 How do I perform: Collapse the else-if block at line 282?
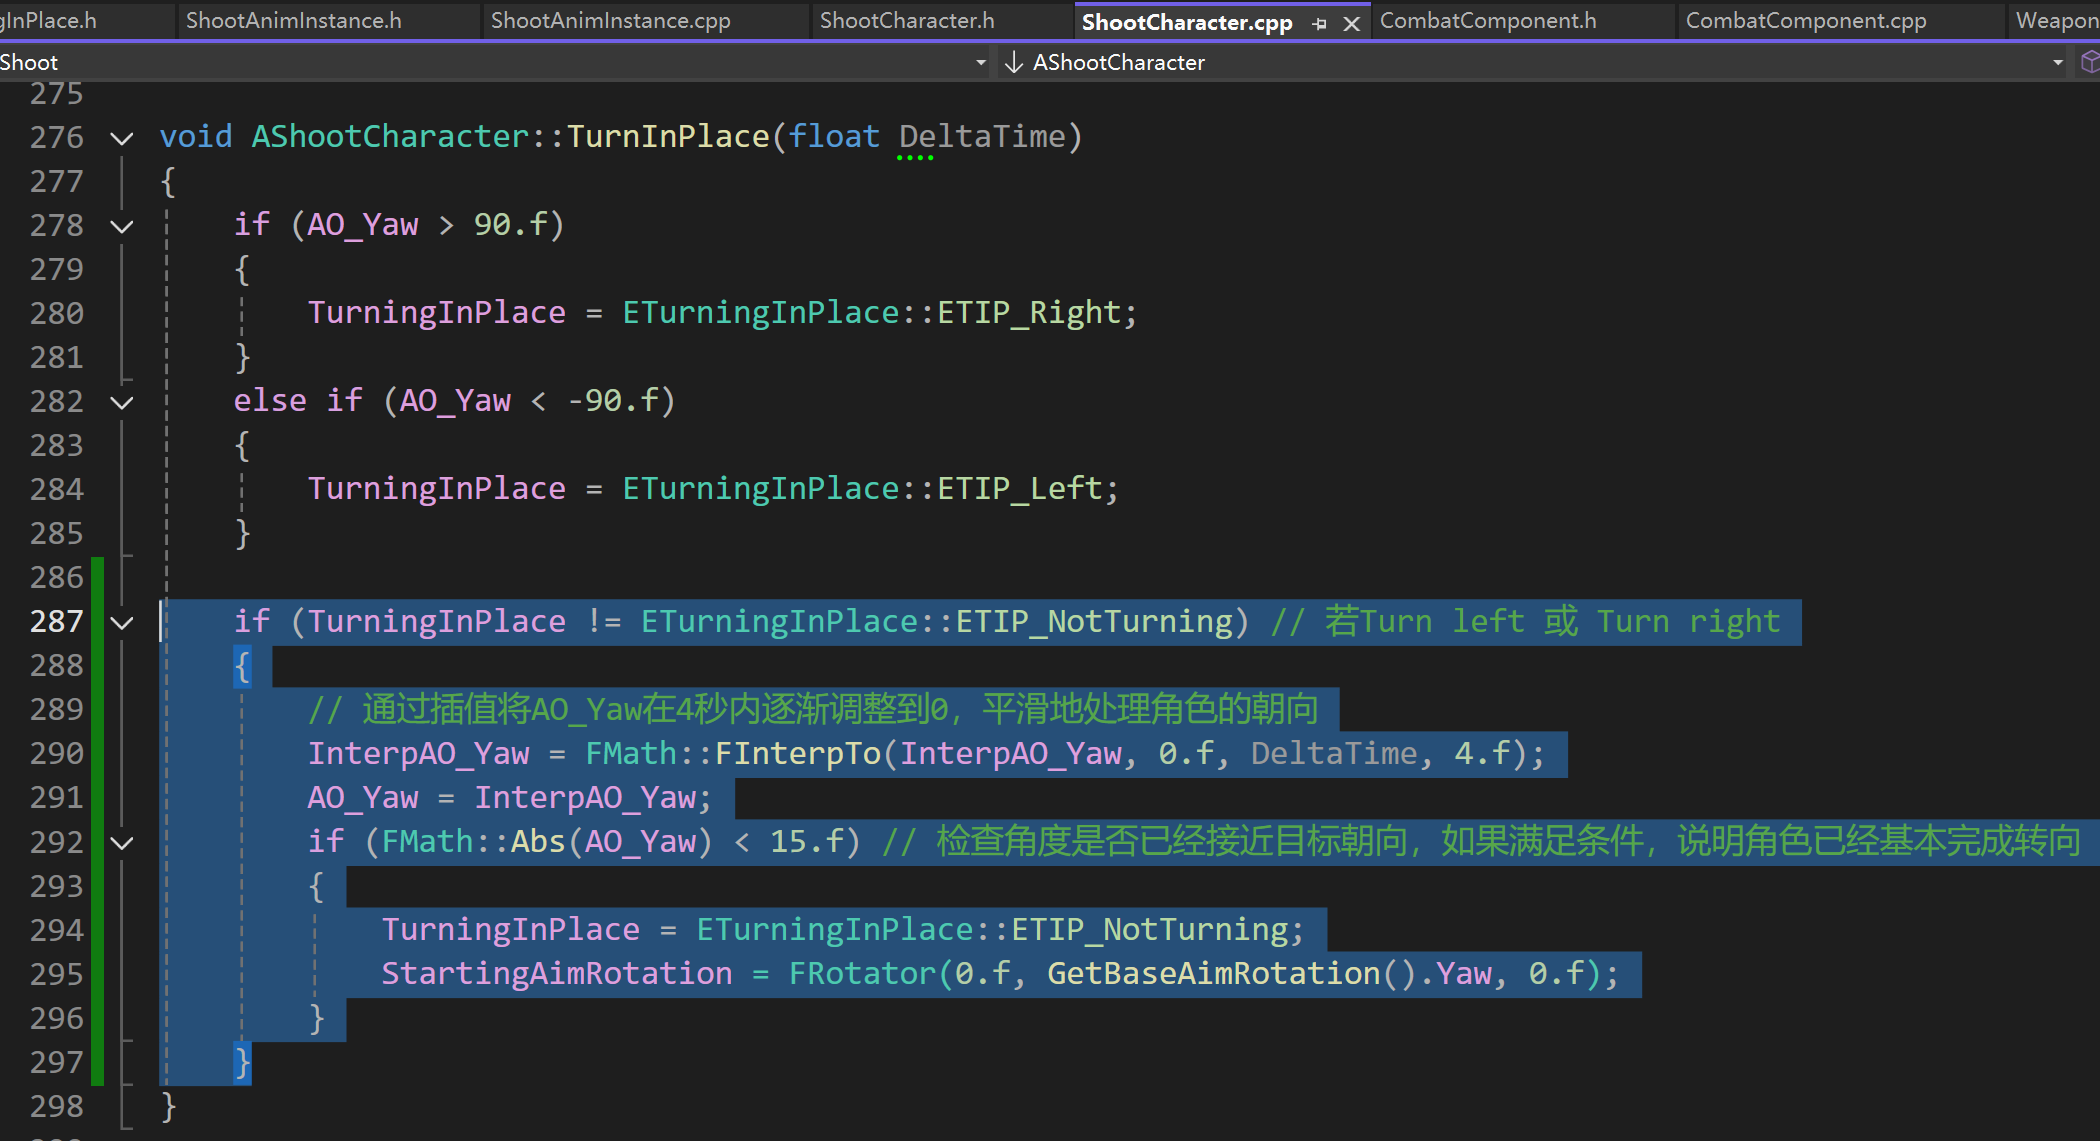click(122, 402)
